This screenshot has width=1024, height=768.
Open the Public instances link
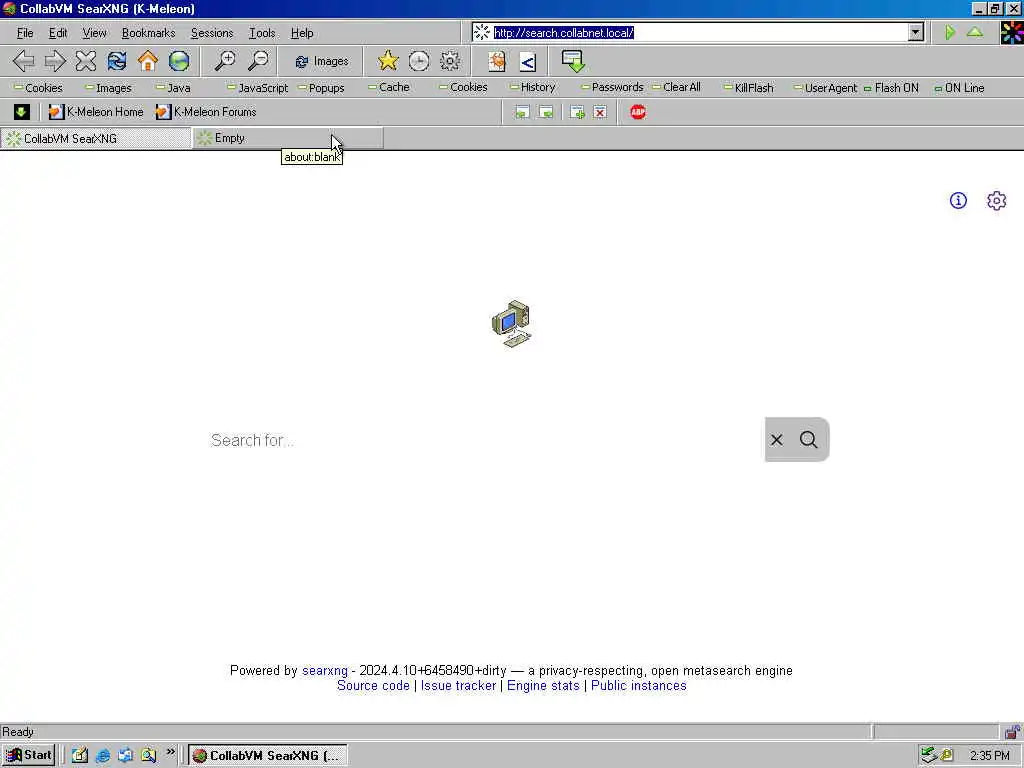[x=639, y=686]
